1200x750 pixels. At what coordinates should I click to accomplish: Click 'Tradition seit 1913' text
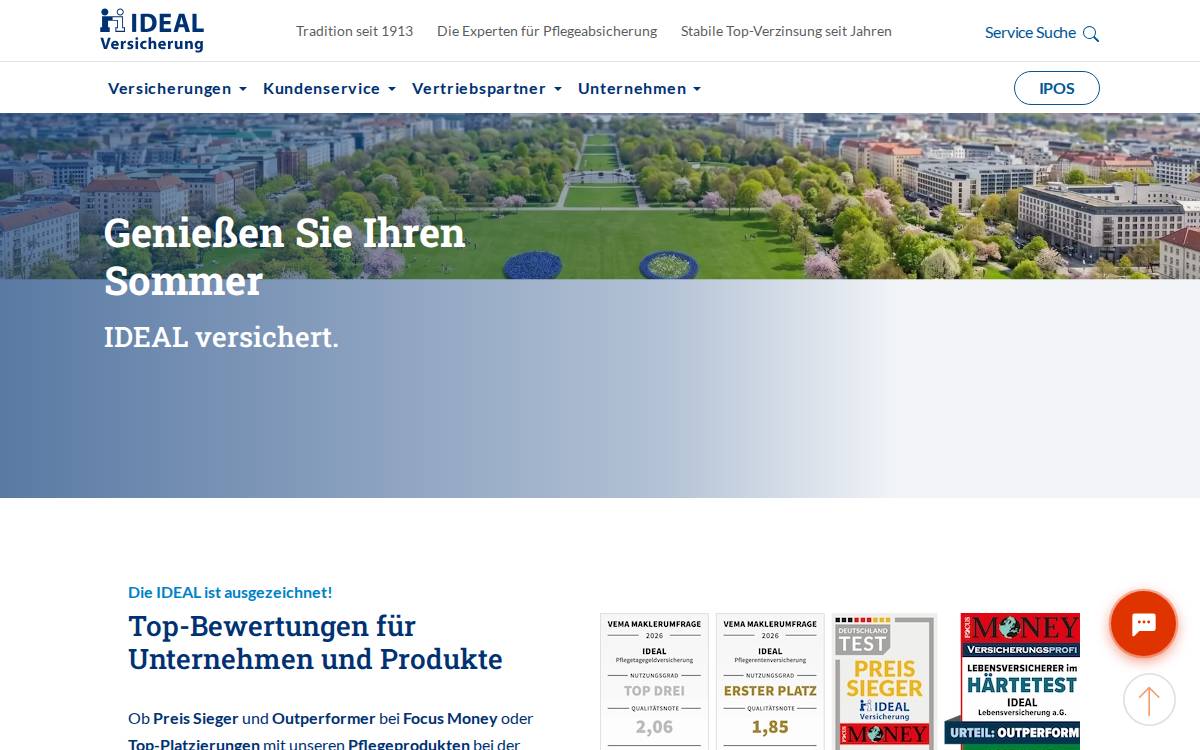354,31
